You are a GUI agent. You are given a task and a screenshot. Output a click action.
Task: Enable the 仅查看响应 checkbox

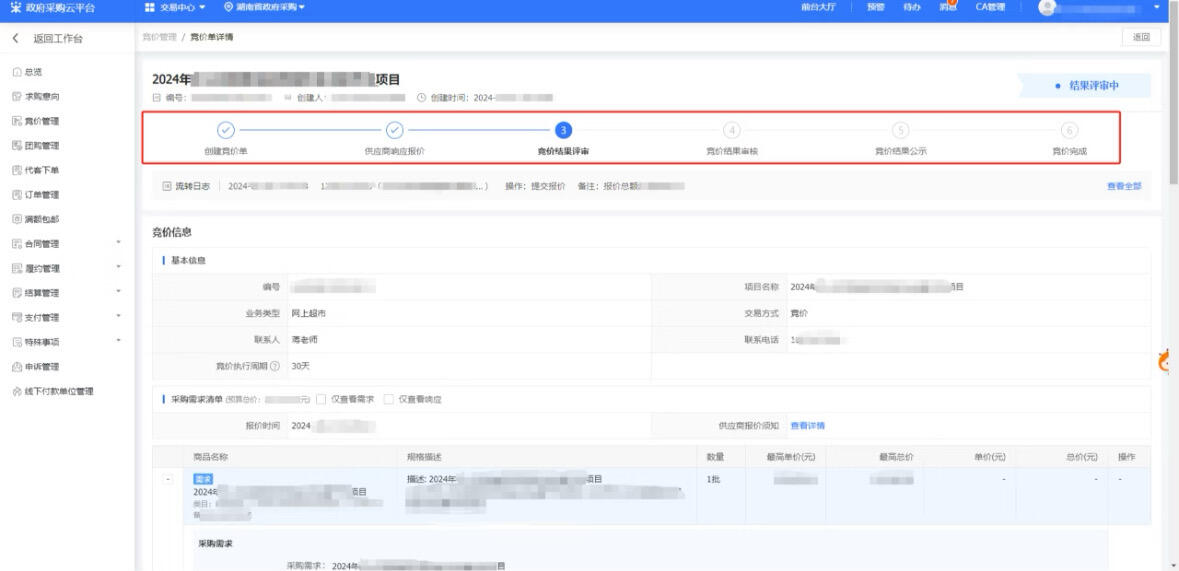[389, 399]
